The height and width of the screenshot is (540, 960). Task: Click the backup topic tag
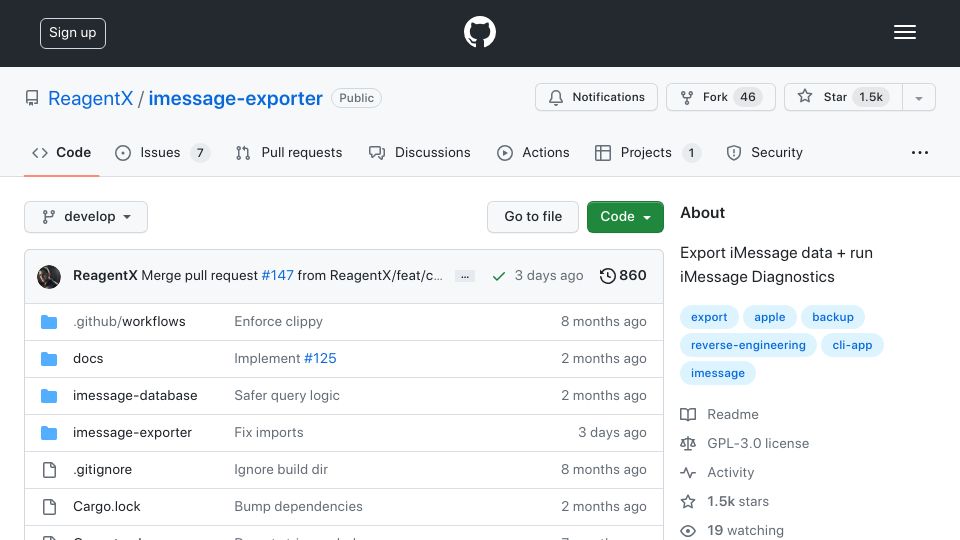(x=833, y=317)
